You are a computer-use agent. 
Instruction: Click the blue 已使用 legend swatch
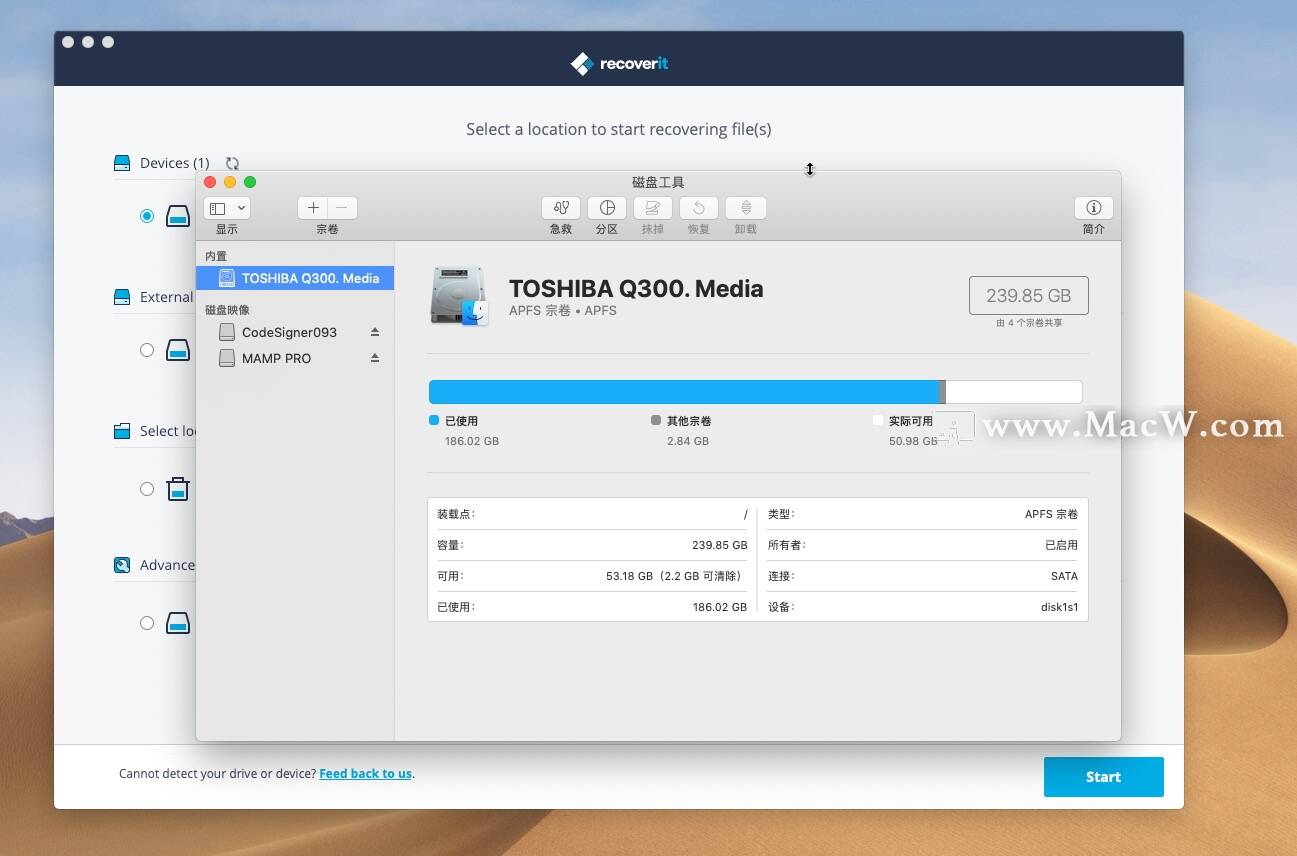point(434,421)
